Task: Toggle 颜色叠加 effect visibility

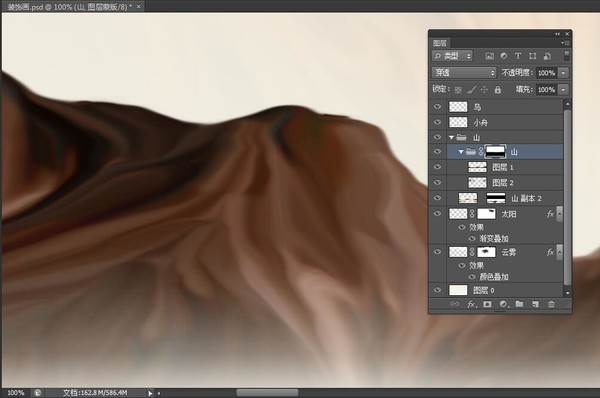Action: coord(472,277)
